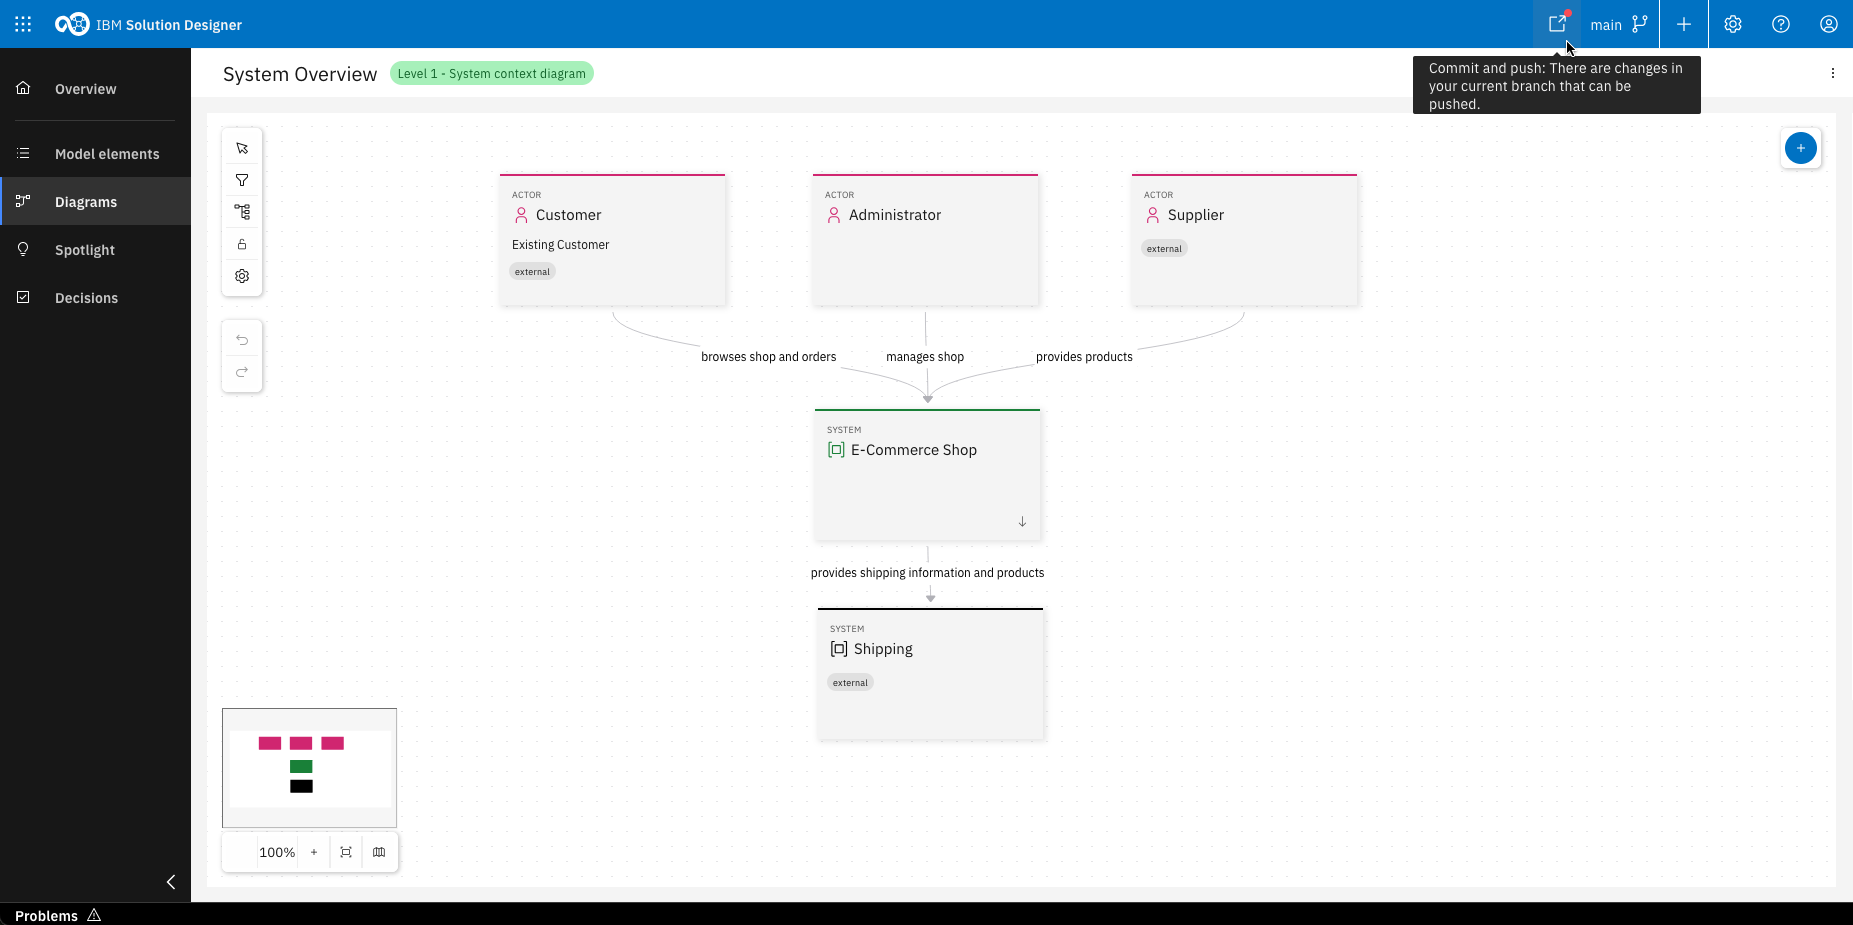Click the fit-to-screen icon

346,852
